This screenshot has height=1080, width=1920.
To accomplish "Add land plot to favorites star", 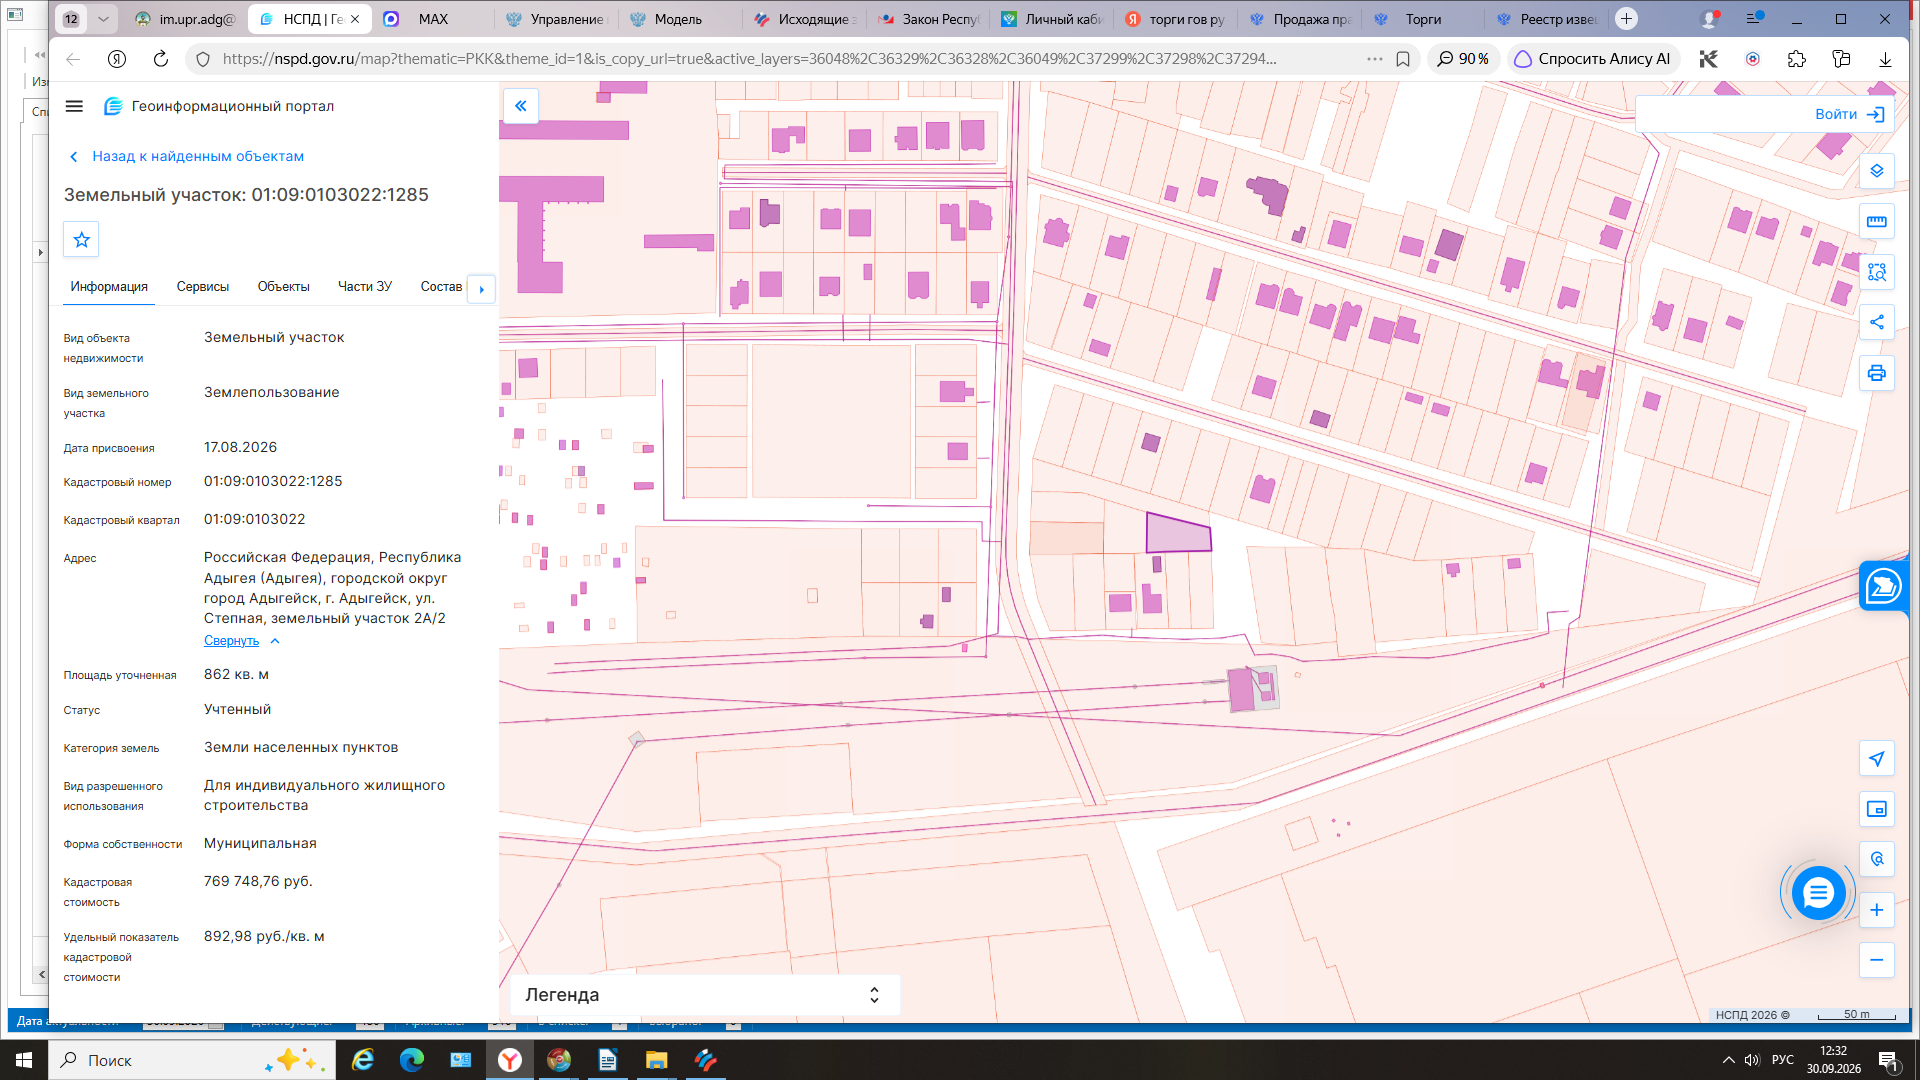I will [82, 240].
